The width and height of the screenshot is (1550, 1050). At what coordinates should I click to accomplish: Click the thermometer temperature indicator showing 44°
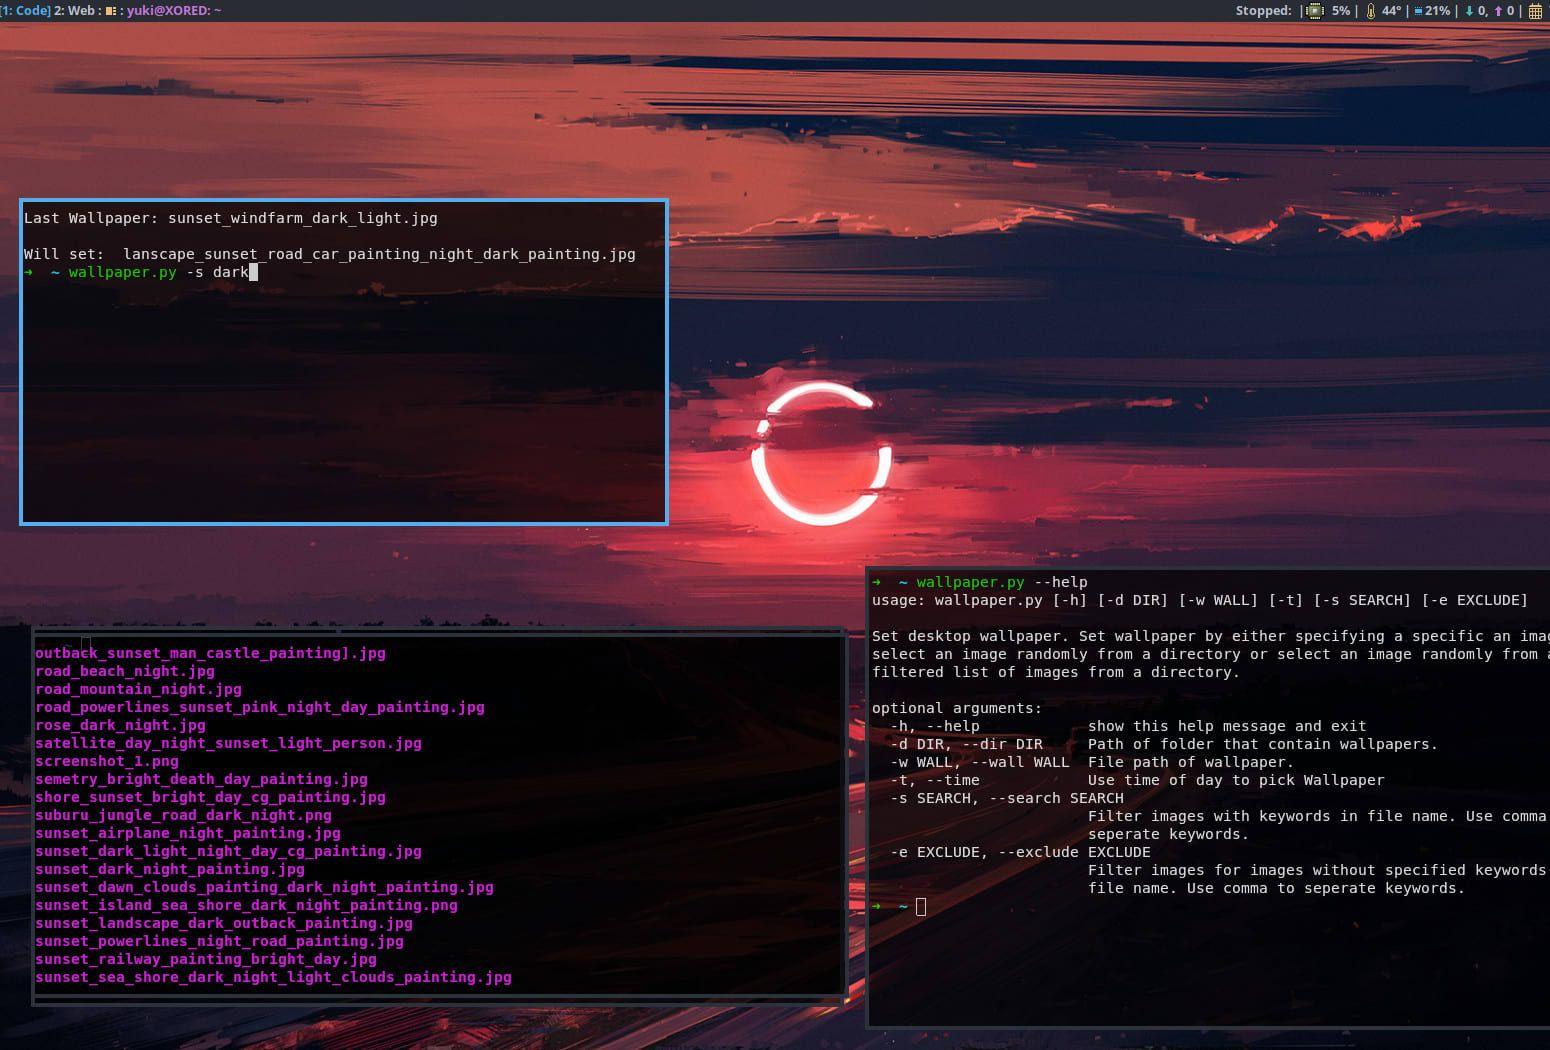pyautogui.click(x=1371, y=11)
